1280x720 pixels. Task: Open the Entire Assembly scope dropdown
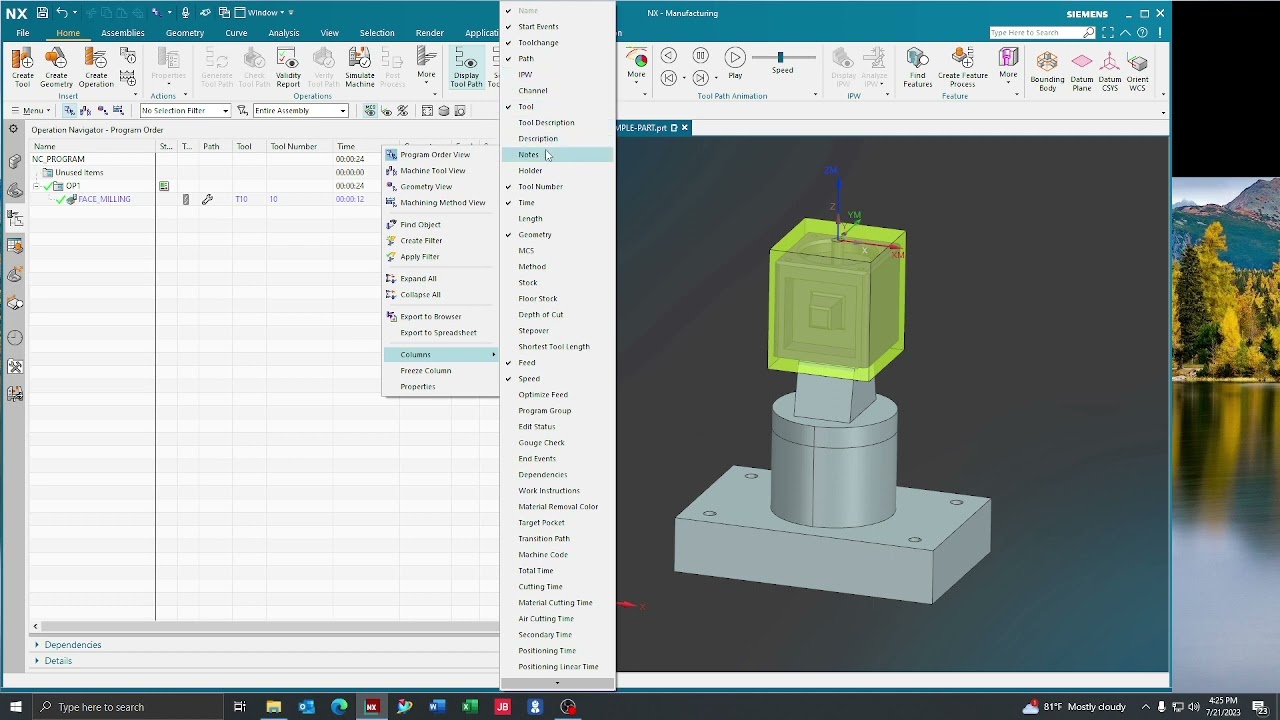300,111
